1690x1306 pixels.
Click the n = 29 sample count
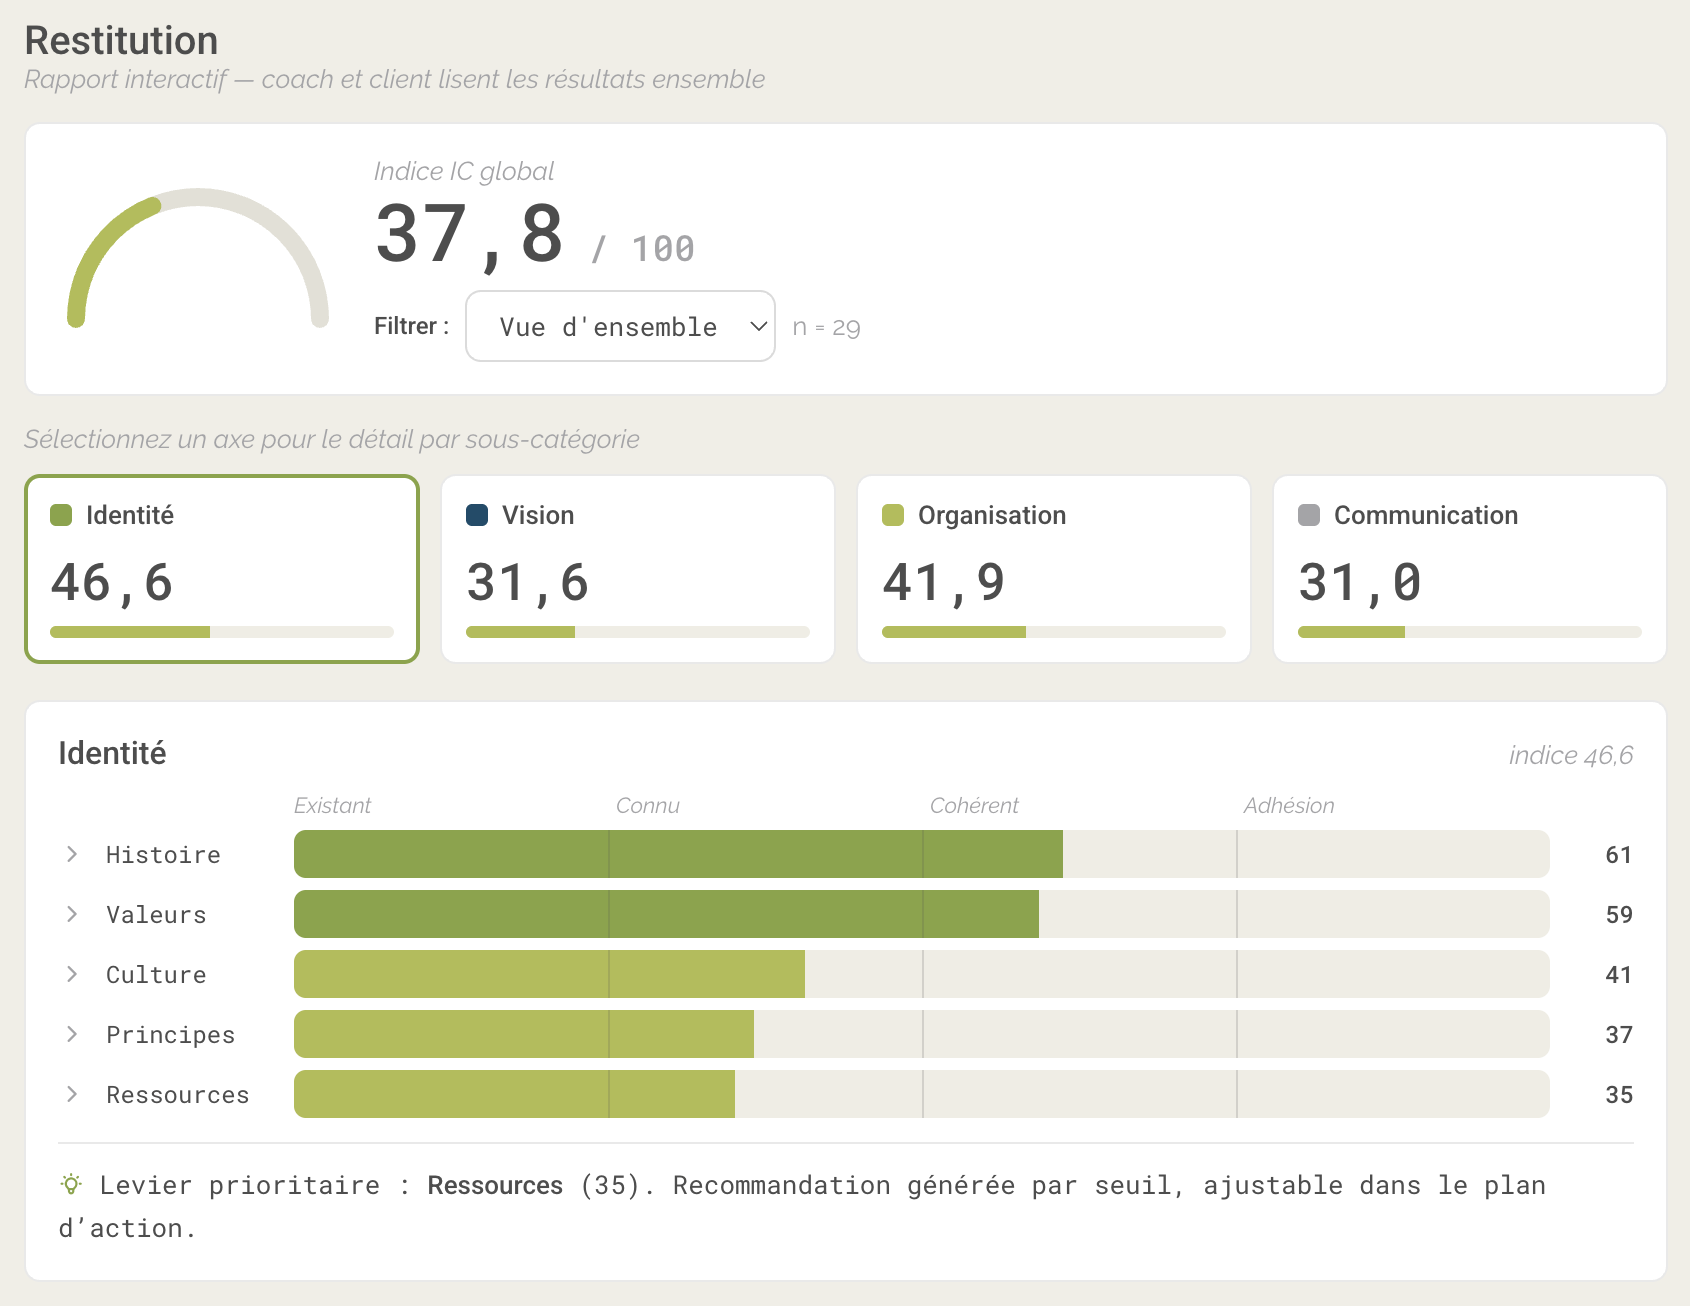click(x=826, y=328)
